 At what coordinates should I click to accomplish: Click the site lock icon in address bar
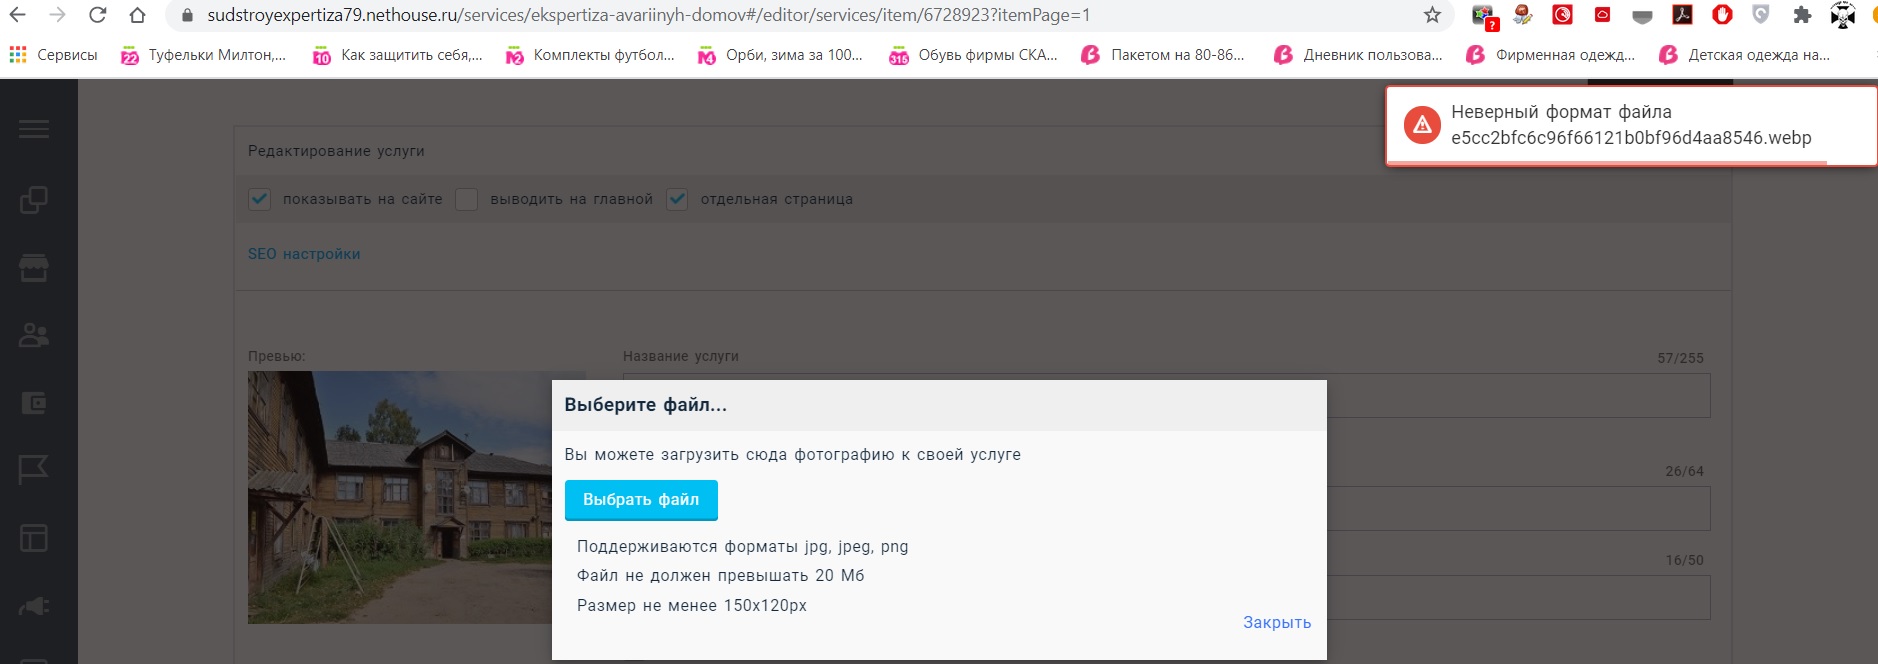pos(187,15)
